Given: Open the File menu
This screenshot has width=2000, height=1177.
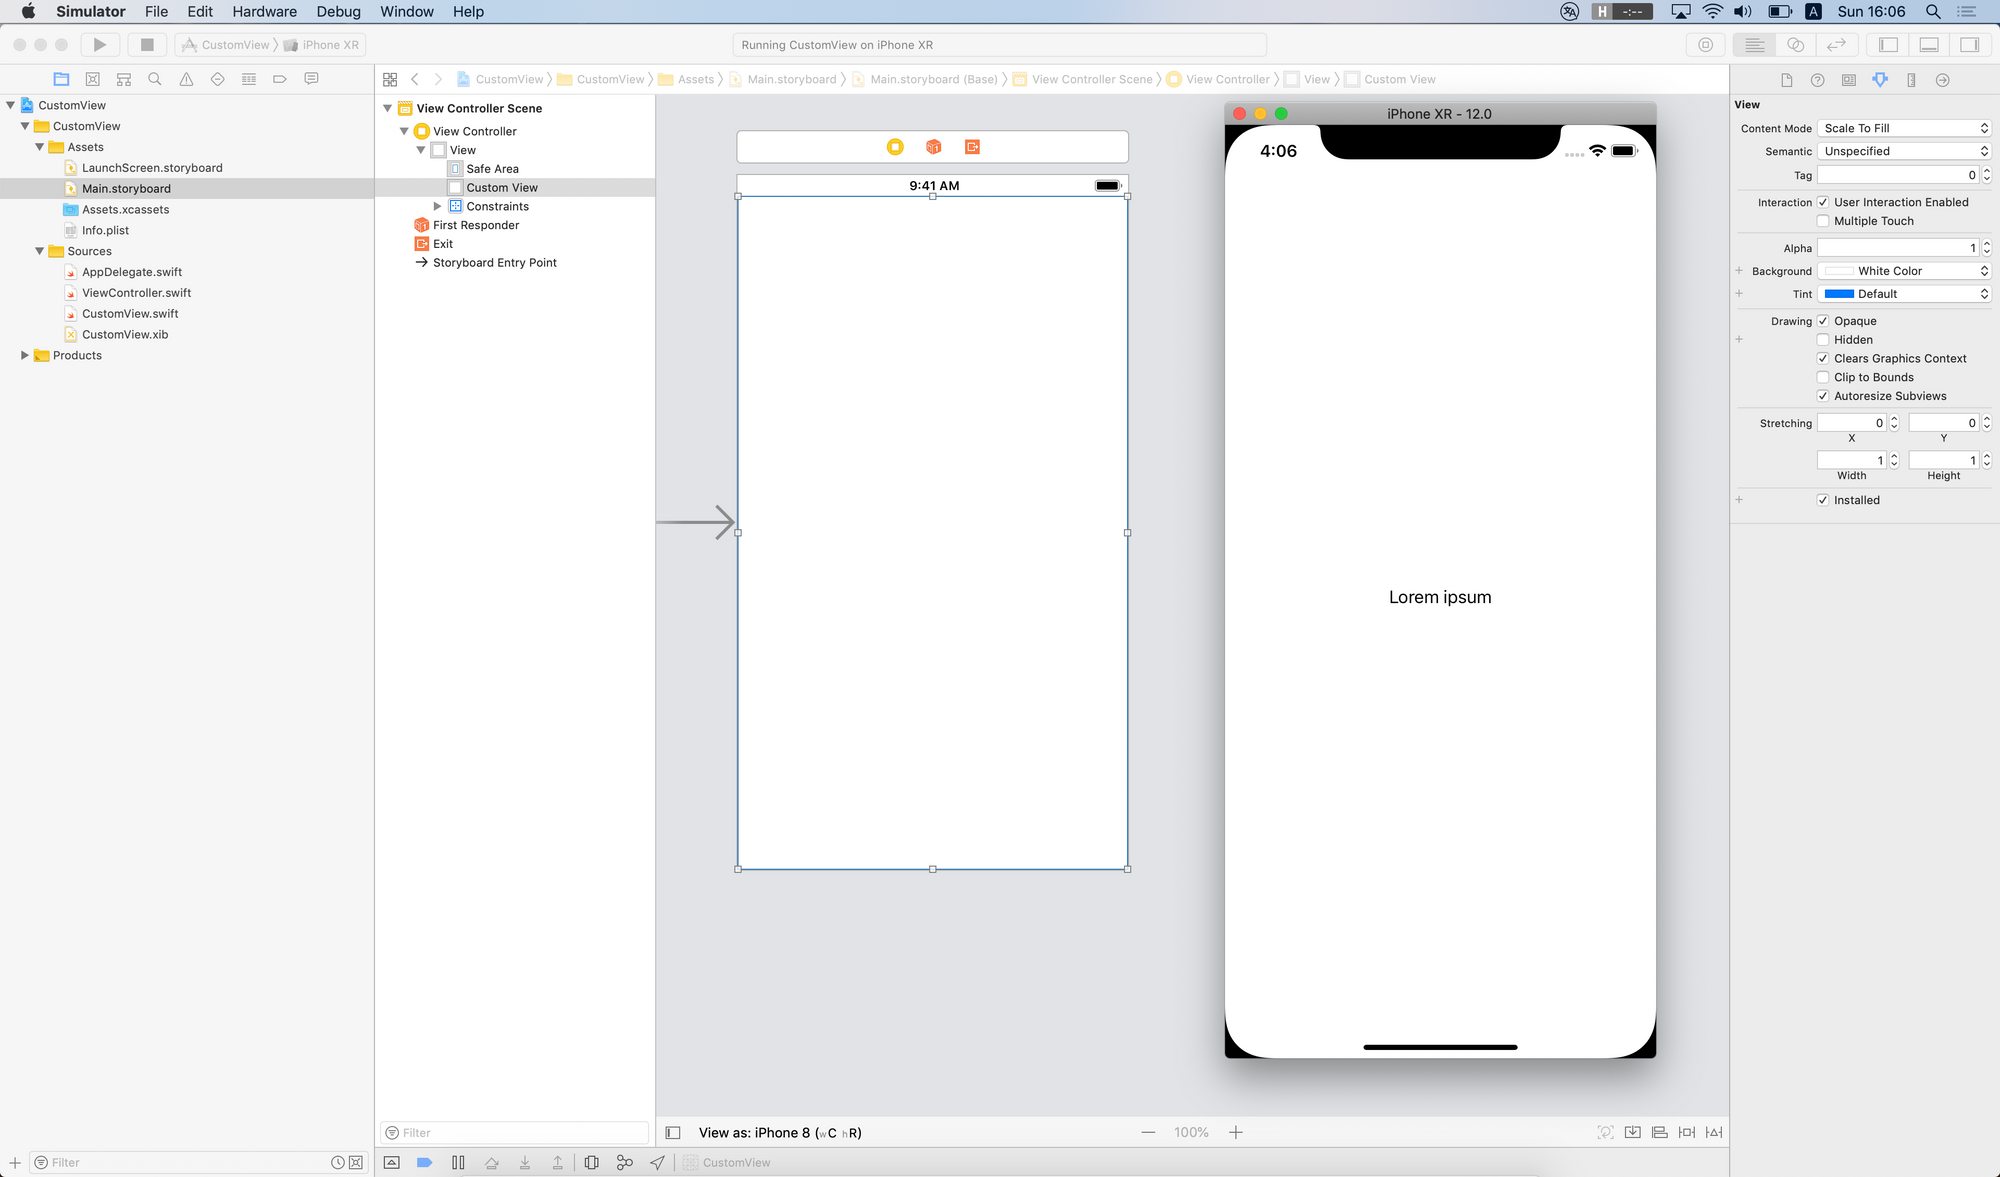Looking at the screenshot, I should click(156, 12).
